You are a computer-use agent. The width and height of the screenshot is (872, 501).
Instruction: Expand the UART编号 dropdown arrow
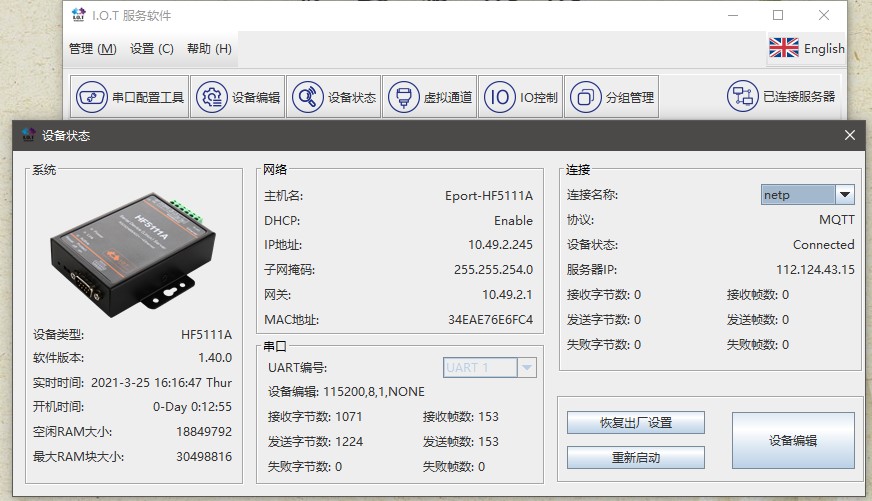point(527,368)
